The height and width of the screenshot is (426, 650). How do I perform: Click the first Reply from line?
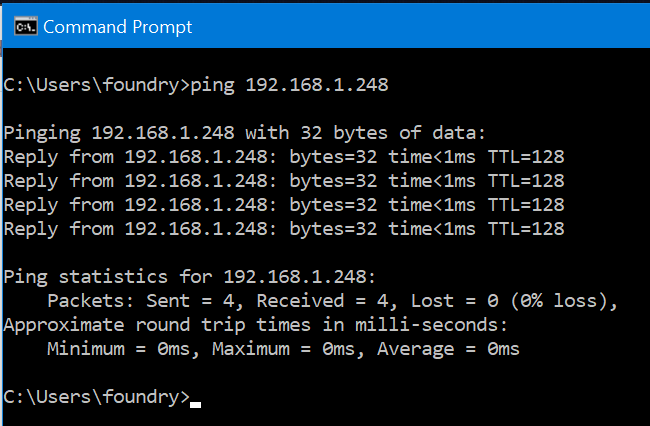tap(284, 157)
